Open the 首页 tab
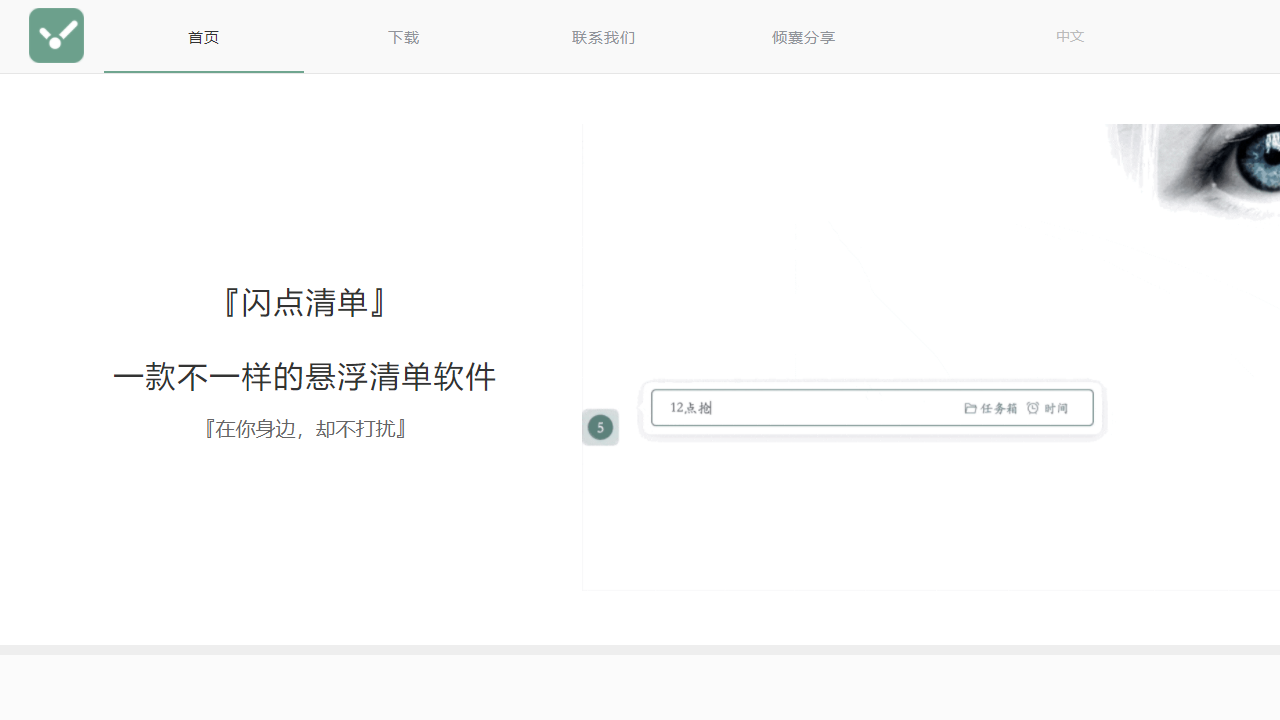The height and width of the screenshot is (720, 1280). click(204, 37)
